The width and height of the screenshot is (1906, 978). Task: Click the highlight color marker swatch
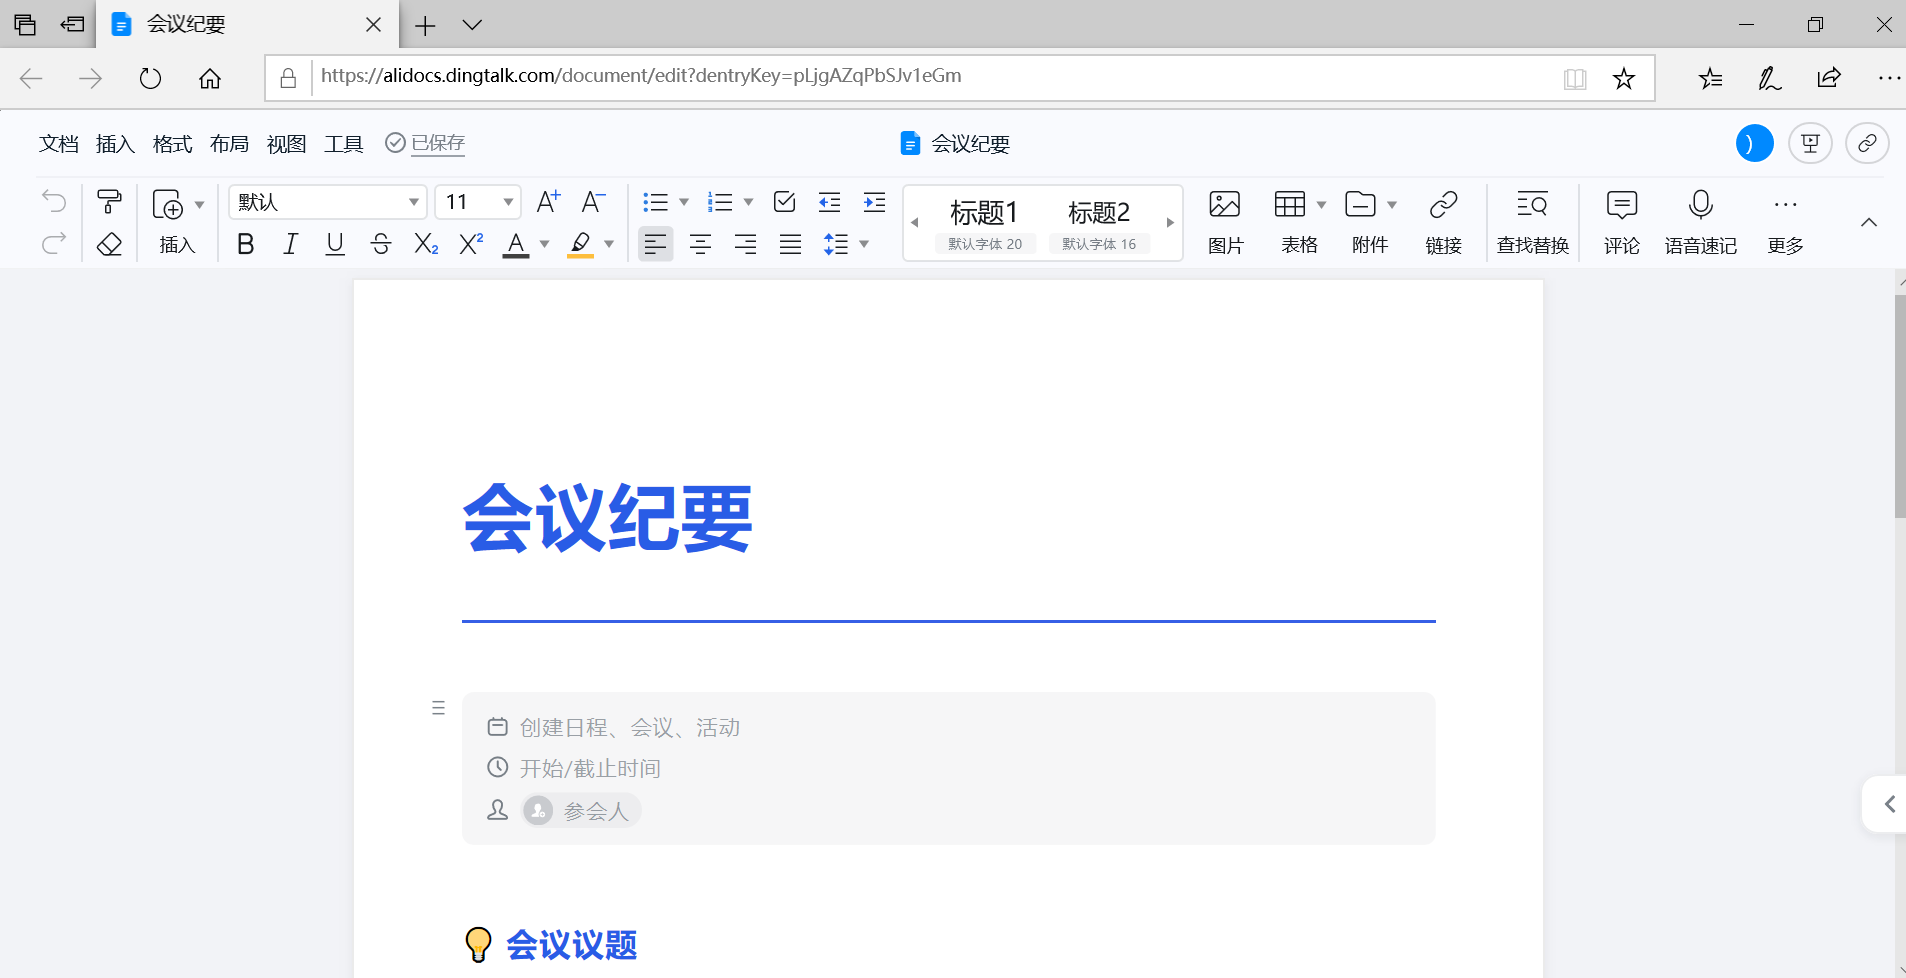tap(580, 244)
